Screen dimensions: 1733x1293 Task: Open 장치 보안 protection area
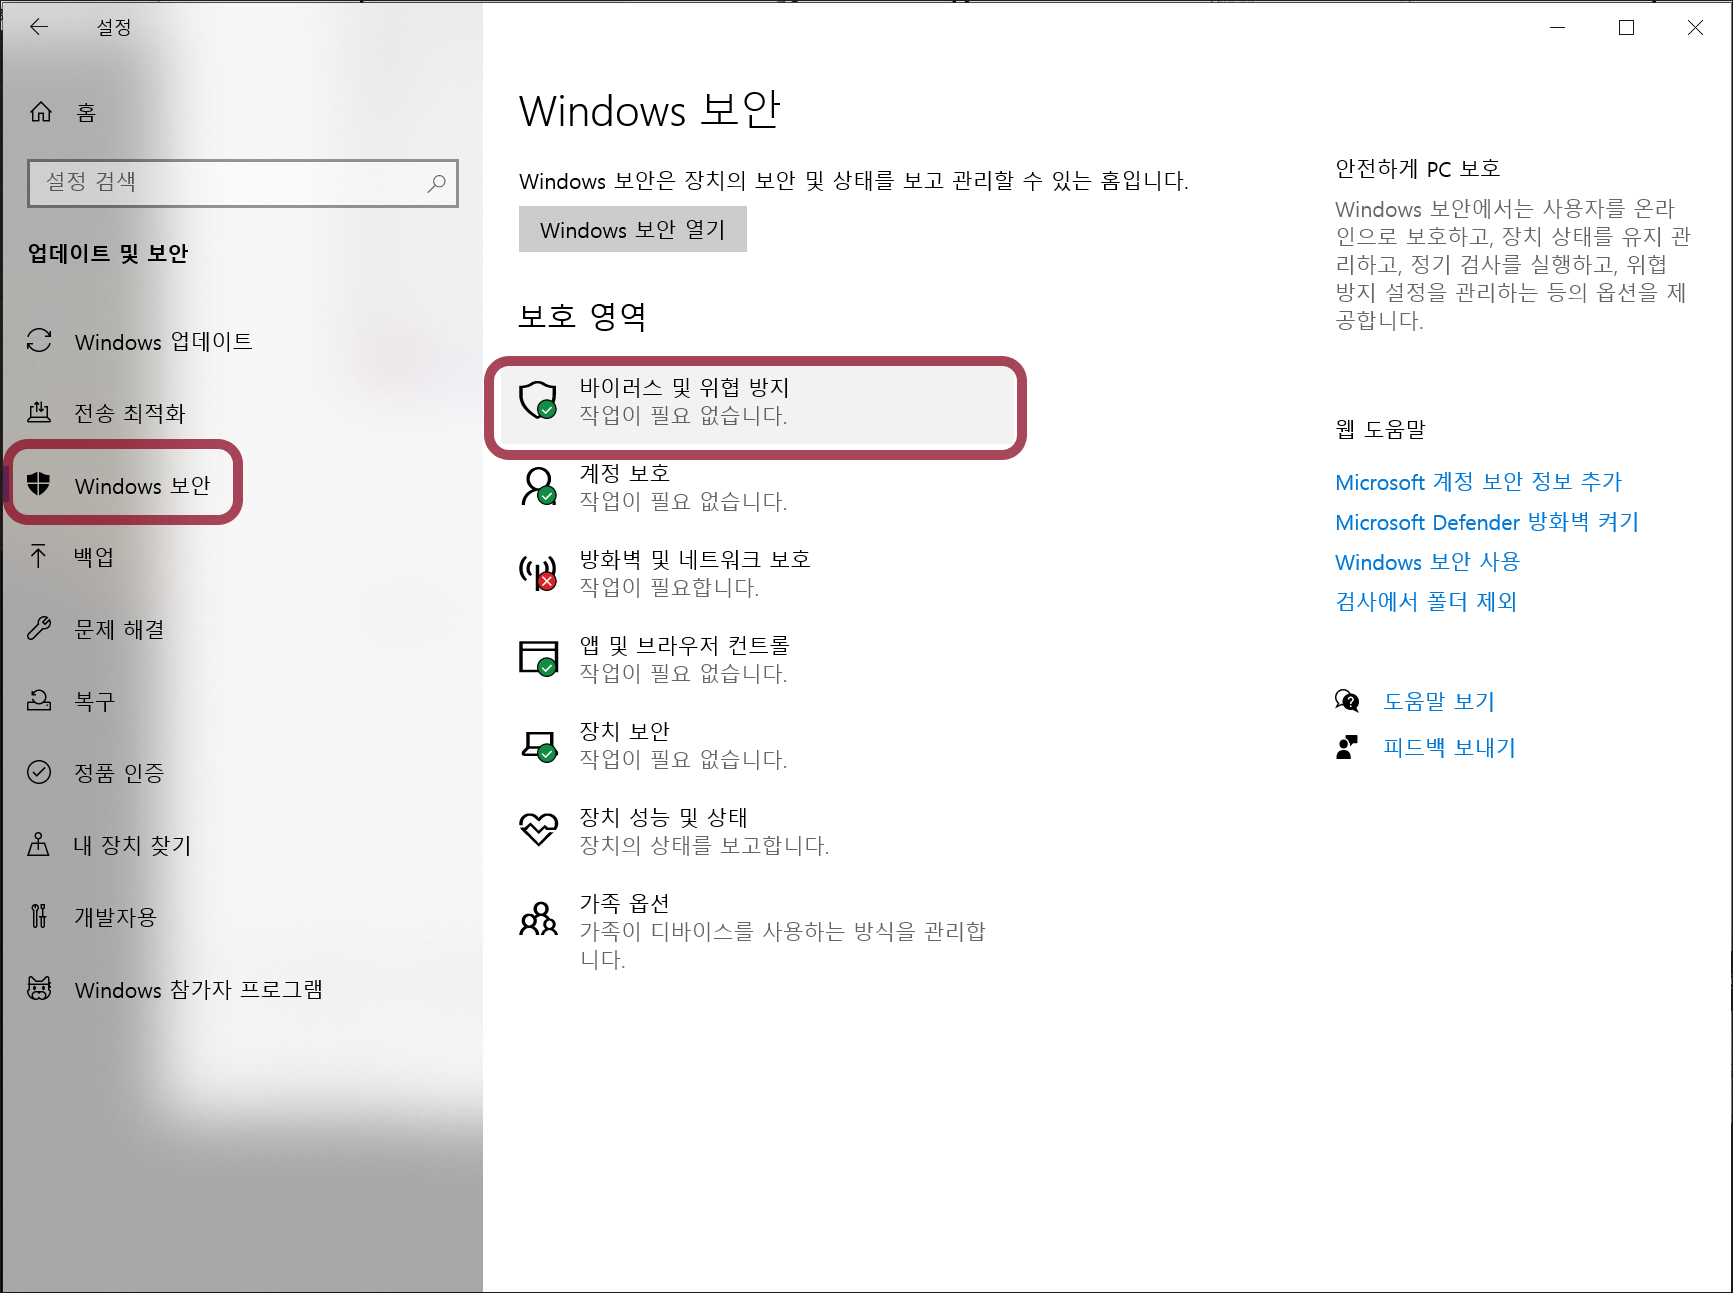(x=757, y=745)
